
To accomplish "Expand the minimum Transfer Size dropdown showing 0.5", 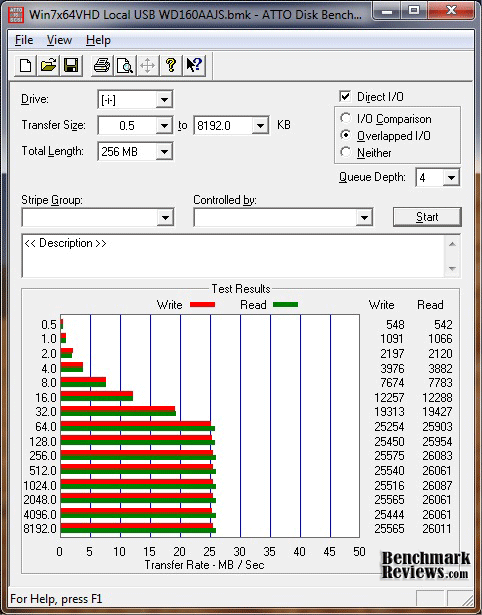I will [164, 126].
